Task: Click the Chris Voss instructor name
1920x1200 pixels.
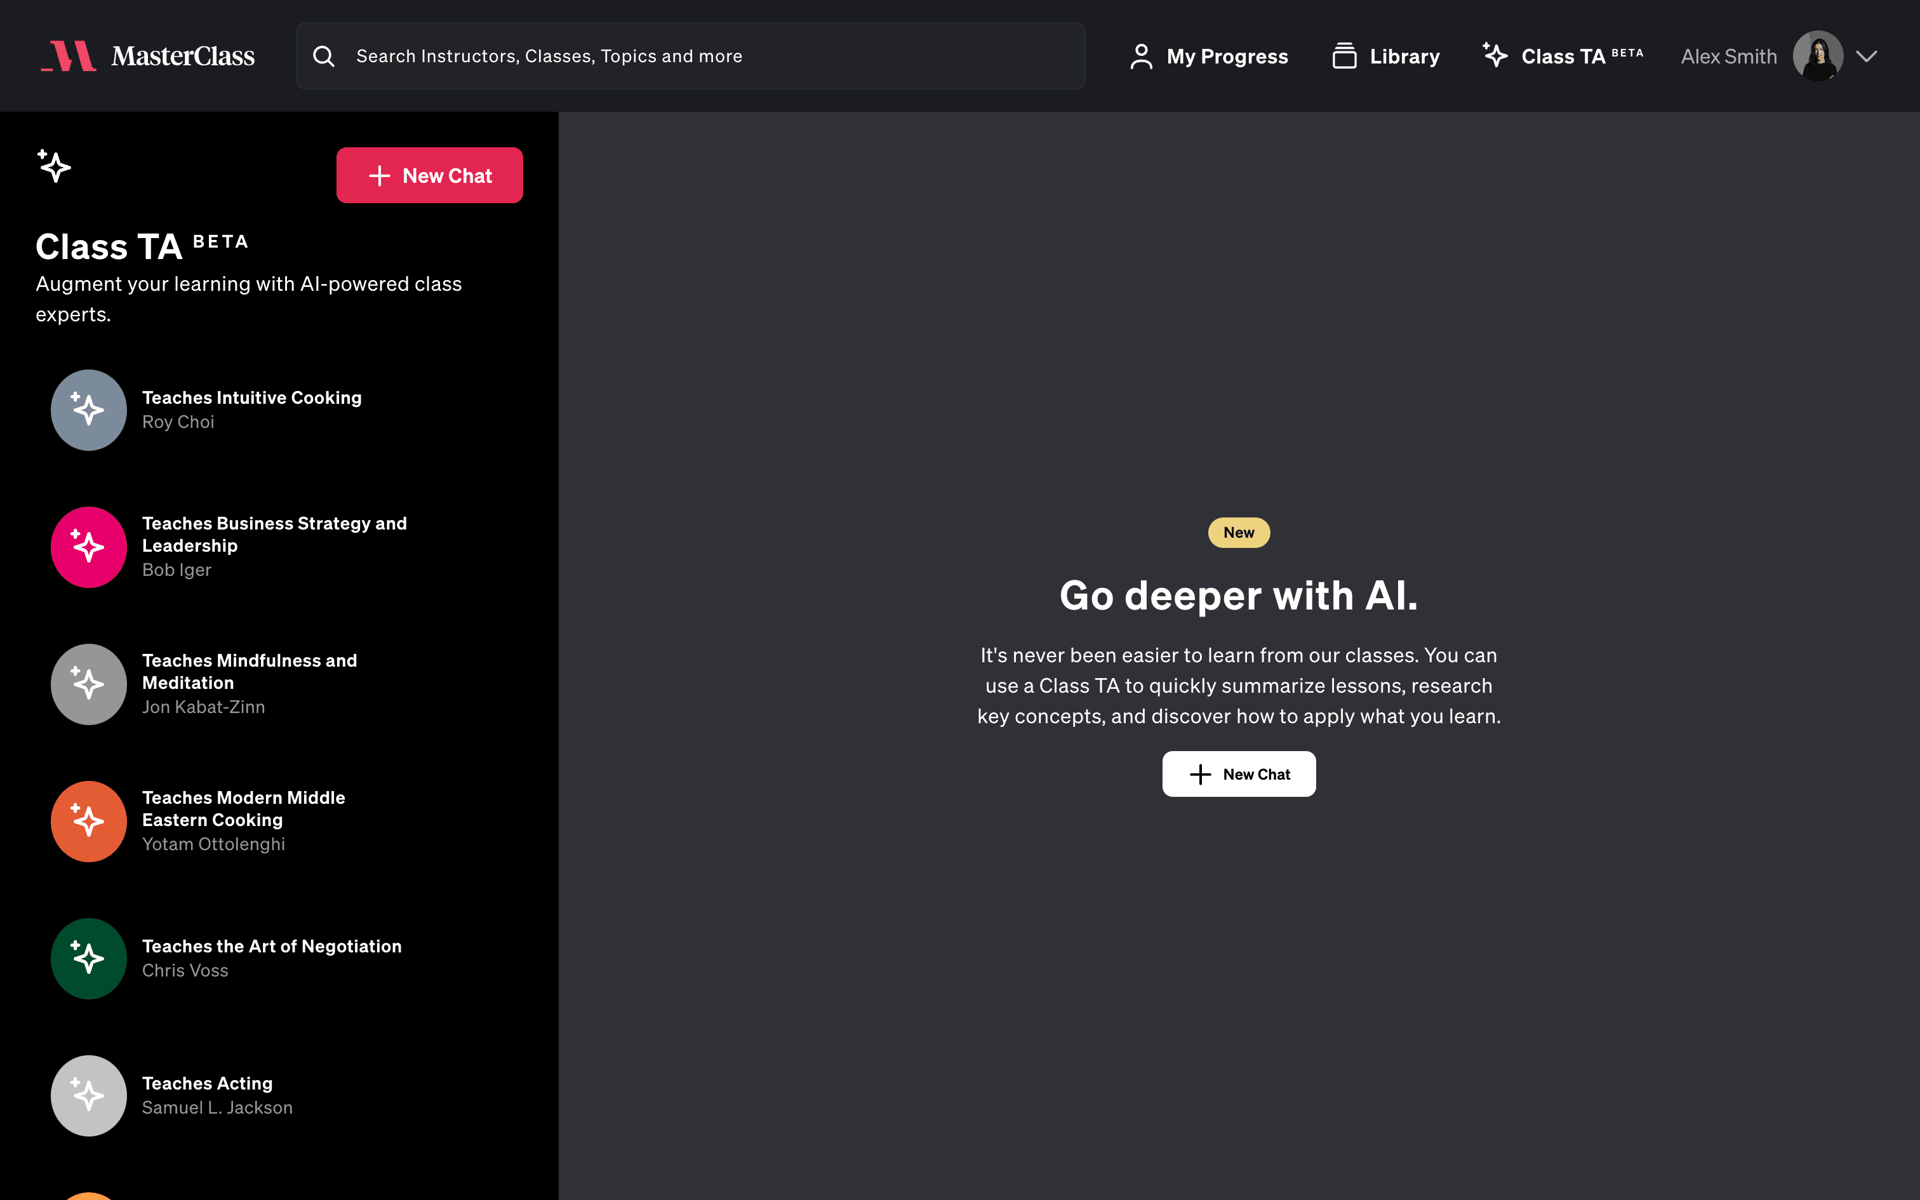Action: [x=185, y=970]
